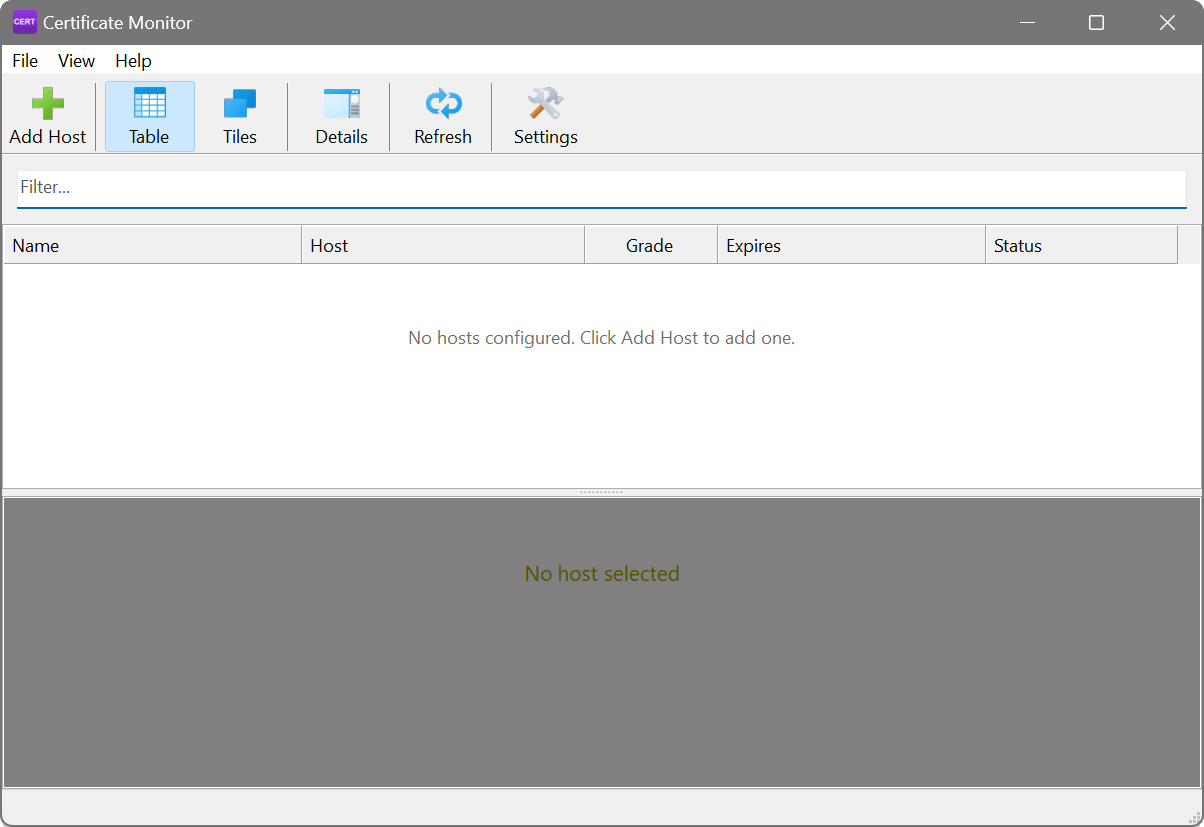The image size is (1204, 827).
Task: Open the Details view from the toolbar
Action: tap(341, 113)
